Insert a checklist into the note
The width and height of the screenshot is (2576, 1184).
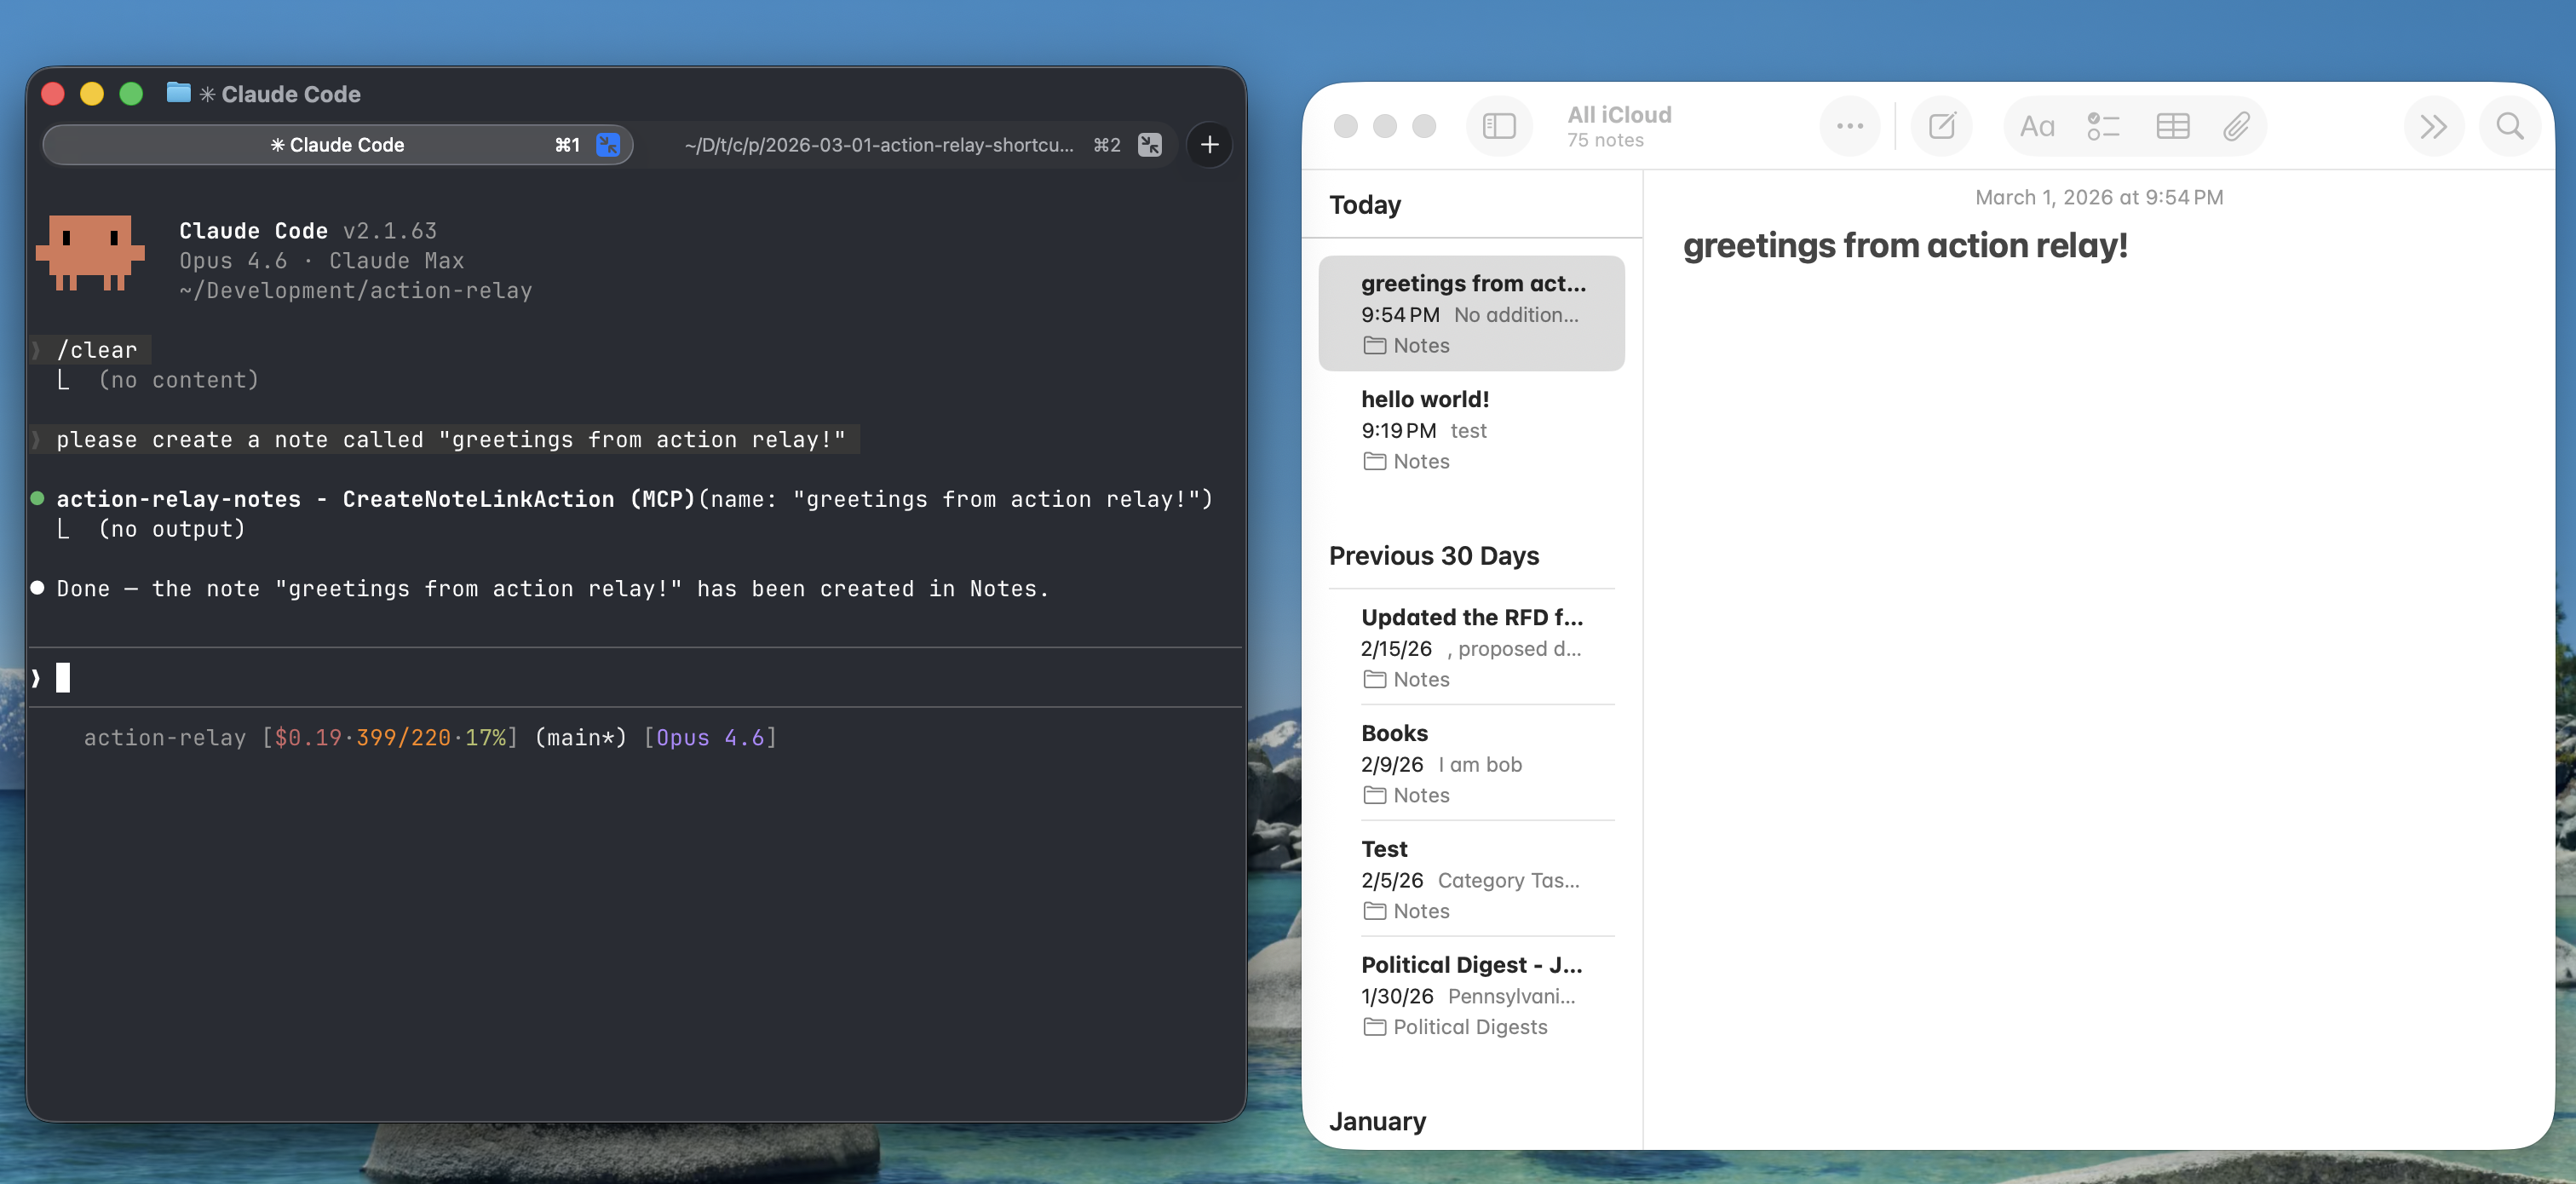pyautogui.click(x=2103, y=126)
